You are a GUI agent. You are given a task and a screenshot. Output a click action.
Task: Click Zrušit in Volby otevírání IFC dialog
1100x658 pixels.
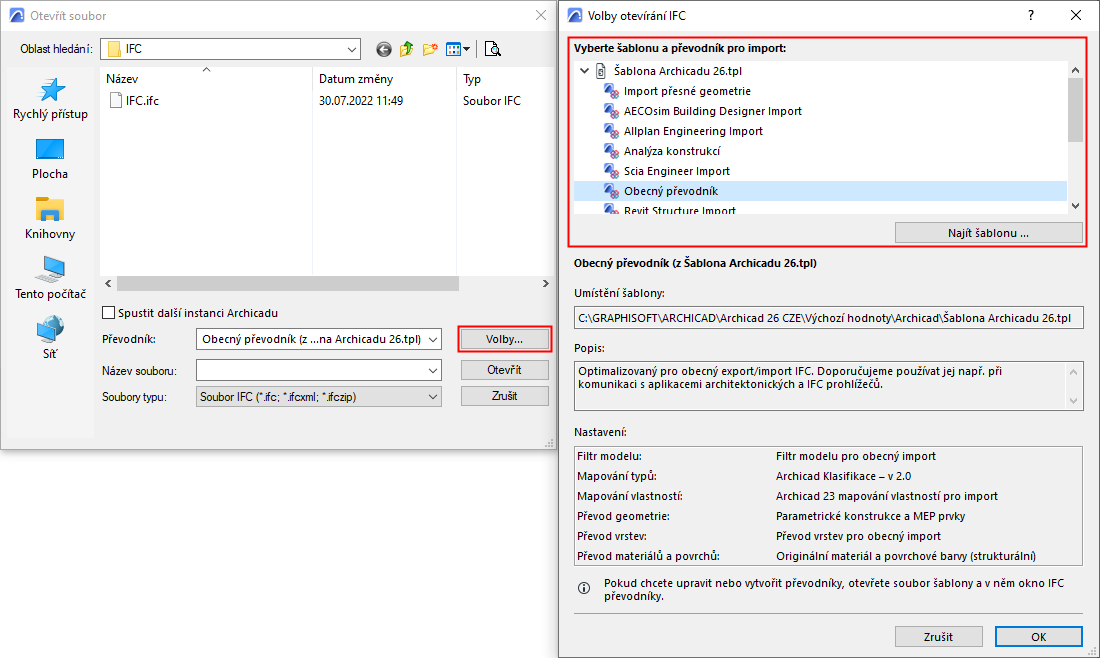point(938,637)
